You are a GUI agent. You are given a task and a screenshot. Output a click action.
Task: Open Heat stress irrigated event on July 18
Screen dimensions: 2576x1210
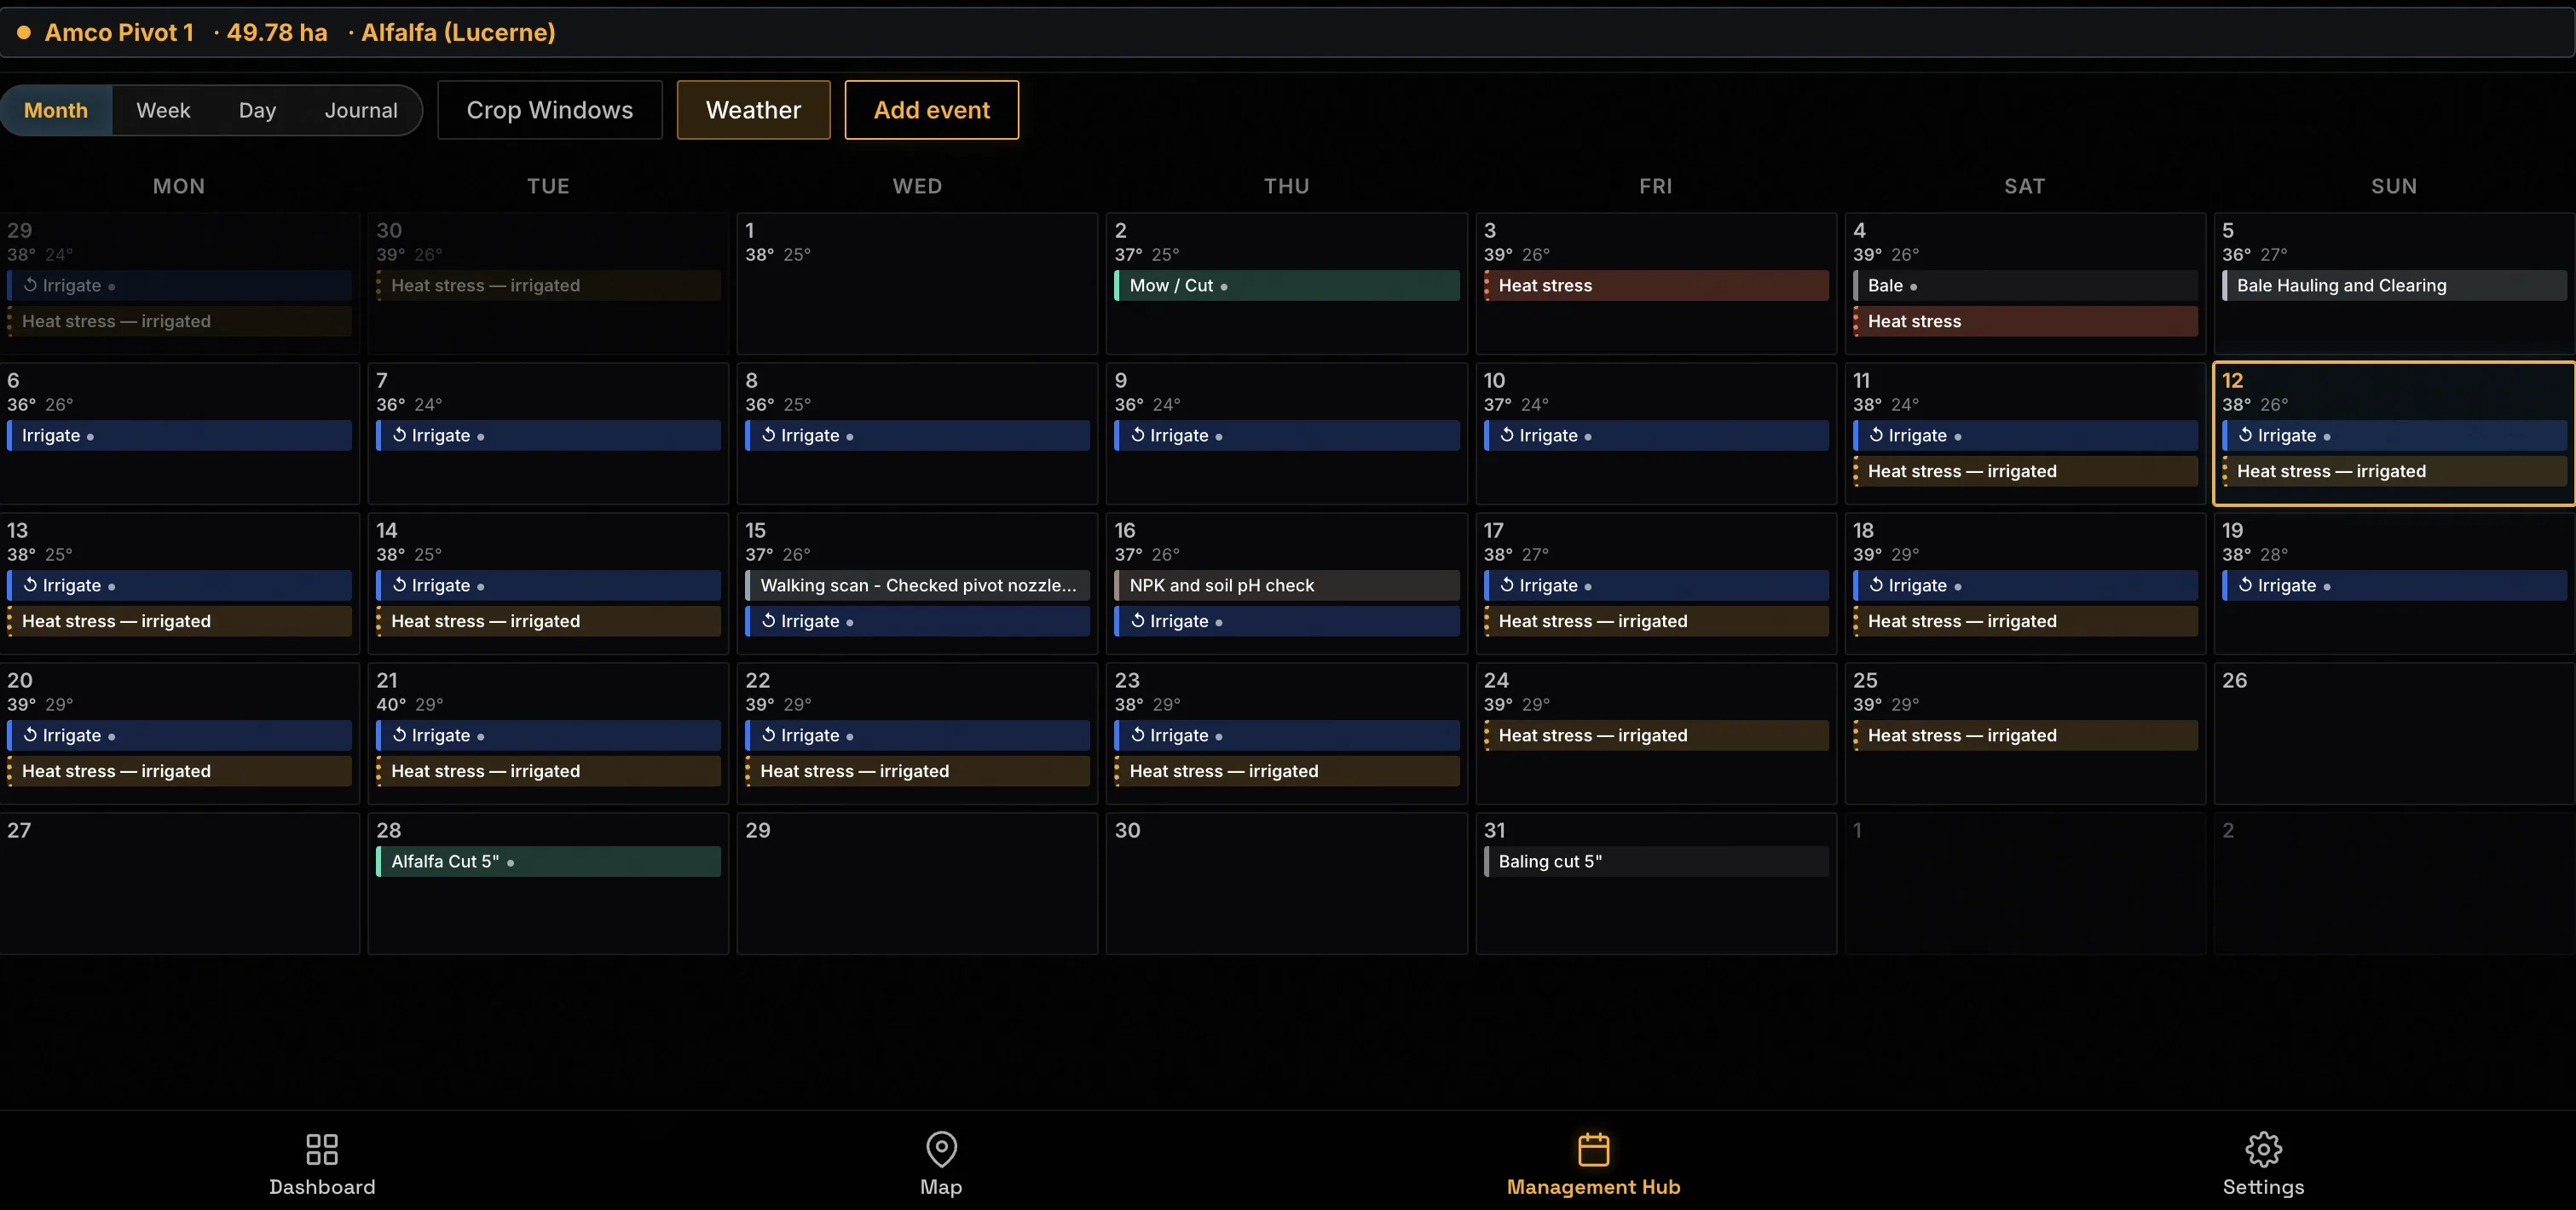[x=2025, y=621]
